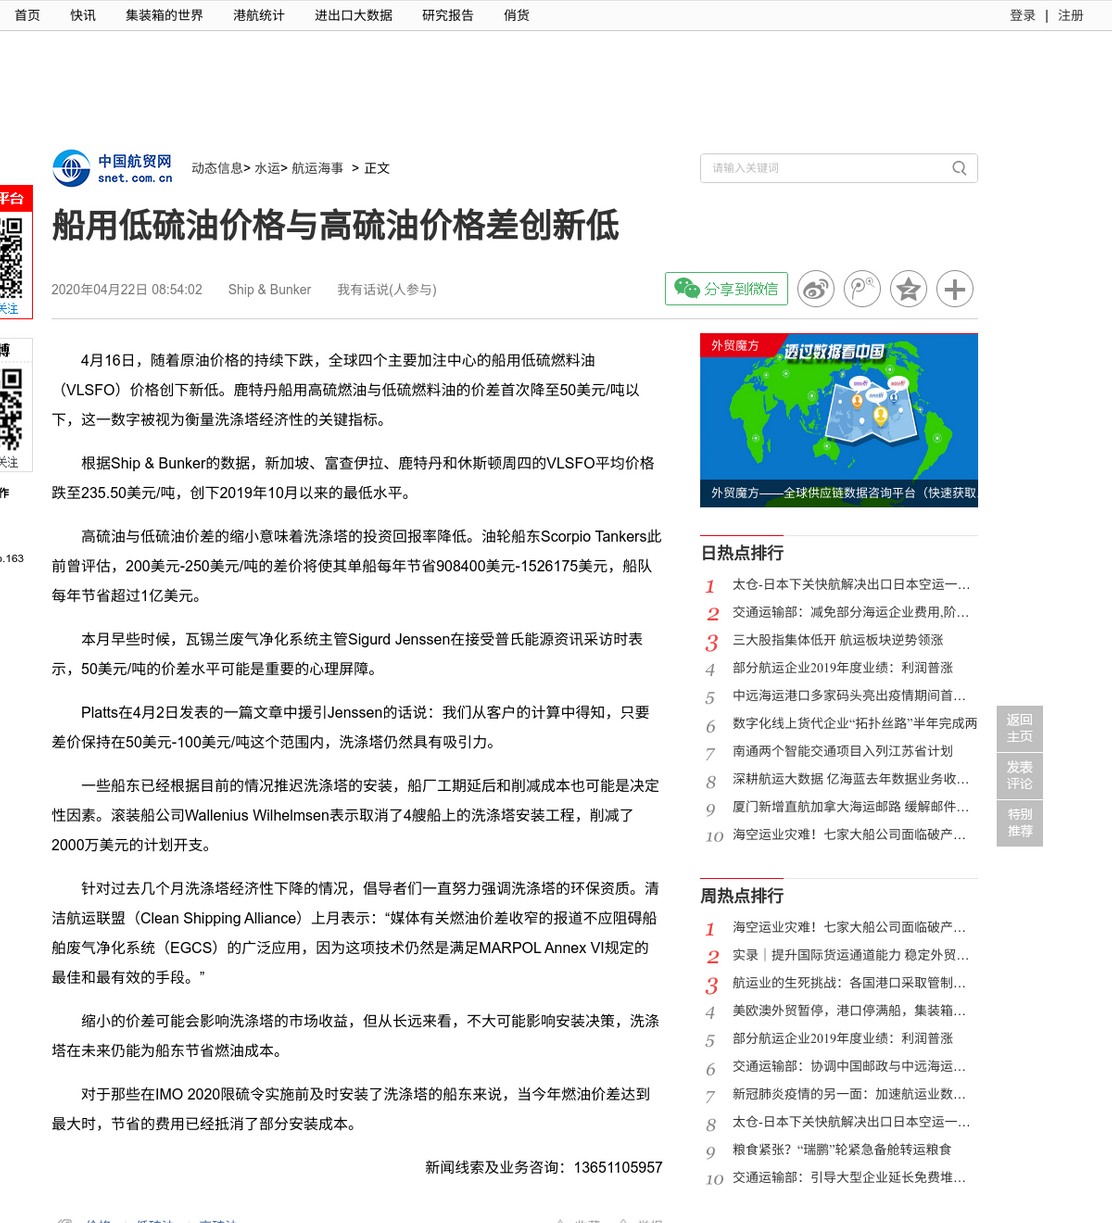Viewport: 1112px width, 1223px height.
Task: Open 进出口大数据 navigation item
Action: pyautogui.click(x=354, y=15)
